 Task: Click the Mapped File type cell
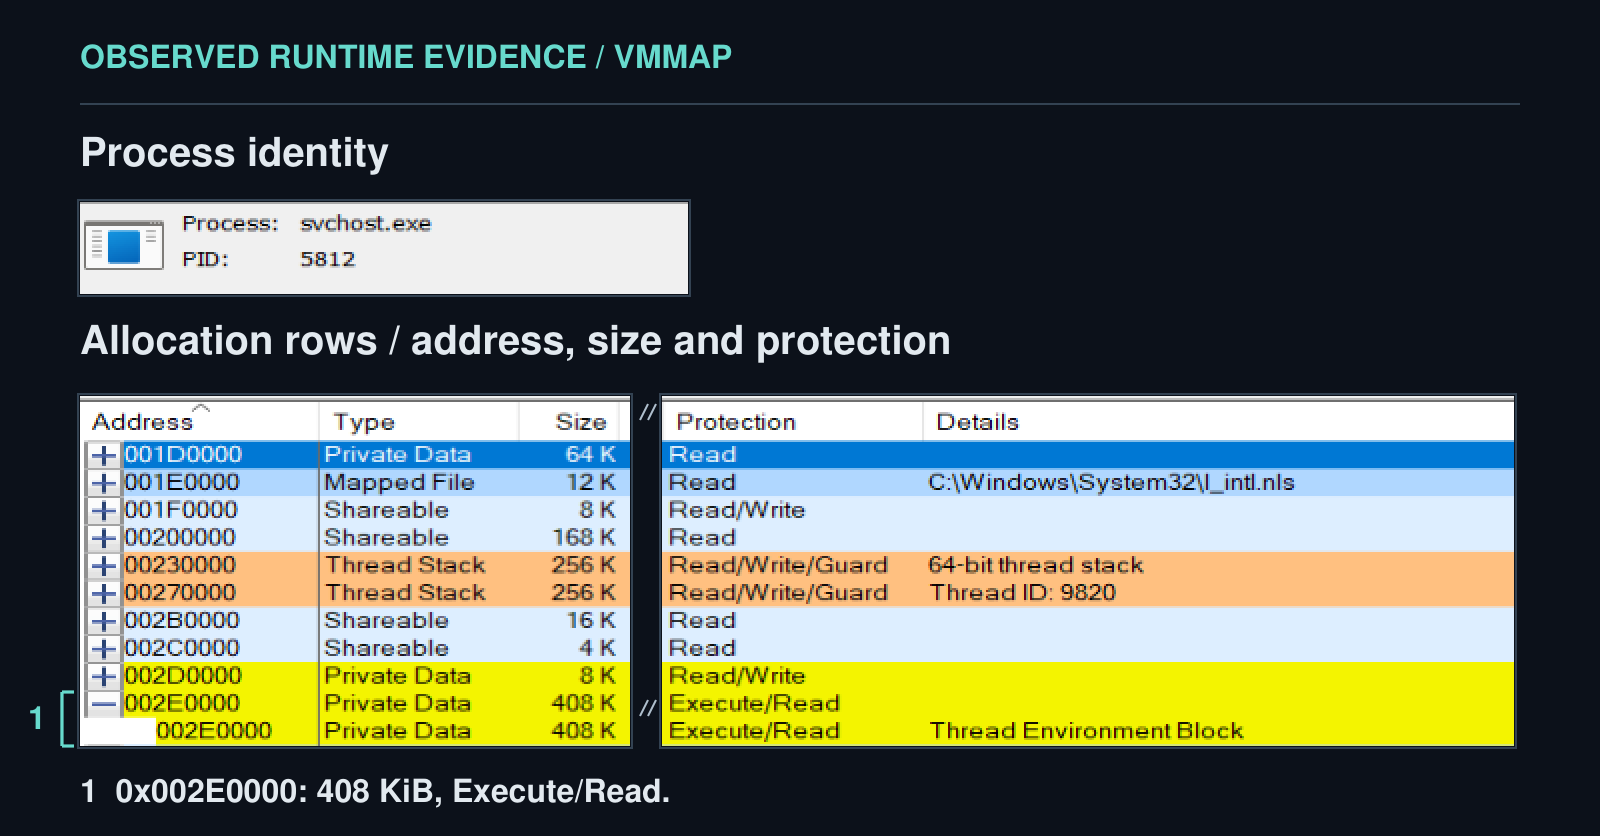399,483
